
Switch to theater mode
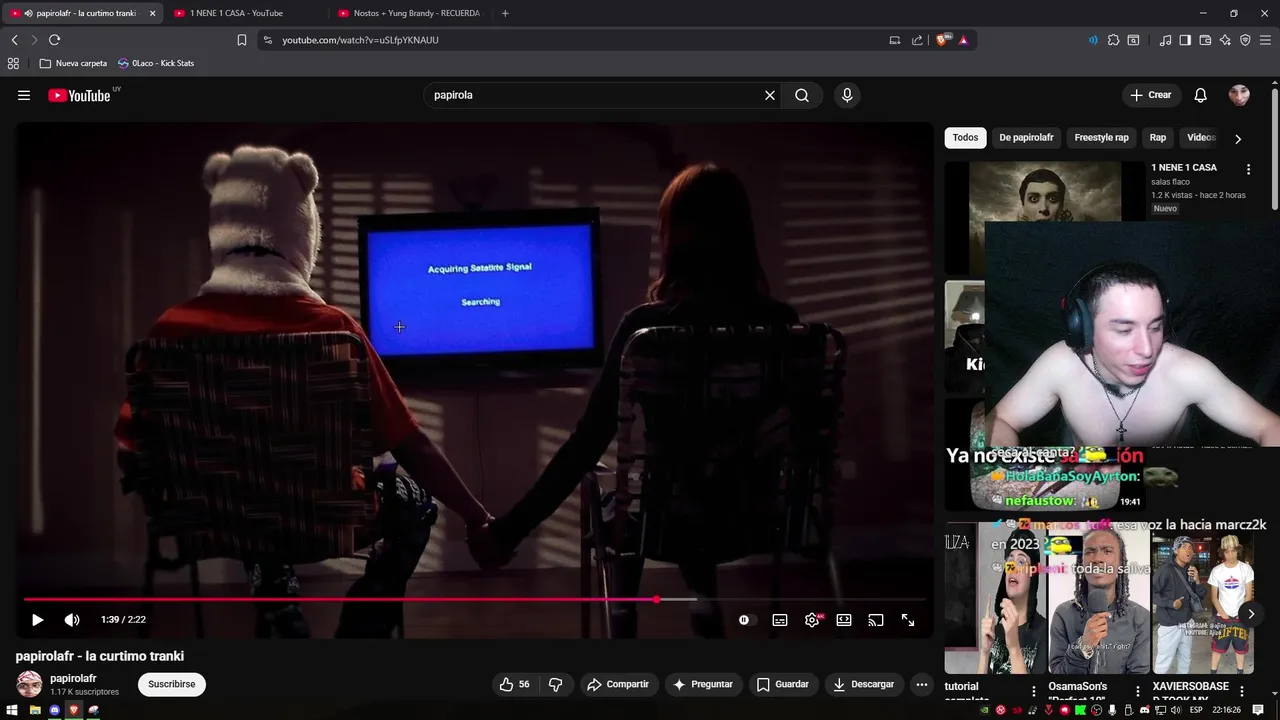tap(844, 620)
